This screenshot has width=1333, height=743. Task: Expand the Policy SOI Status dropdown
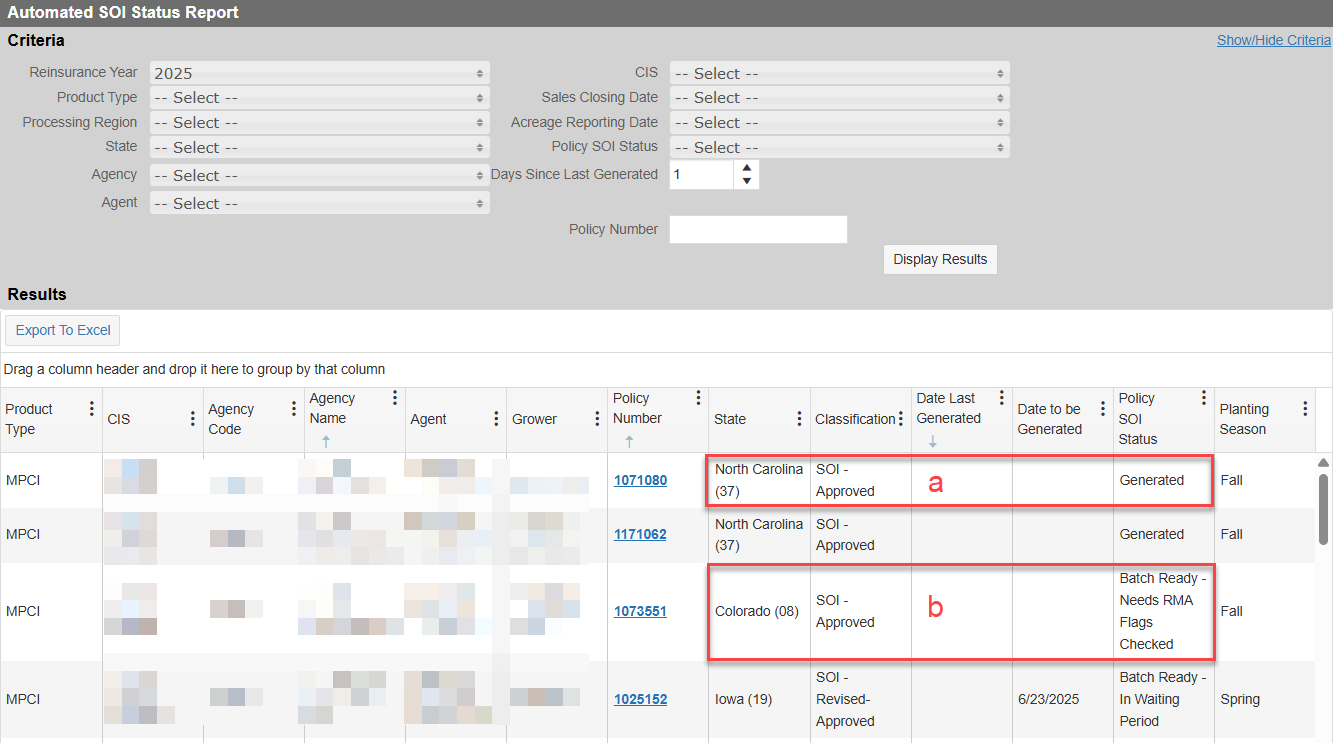839,147
